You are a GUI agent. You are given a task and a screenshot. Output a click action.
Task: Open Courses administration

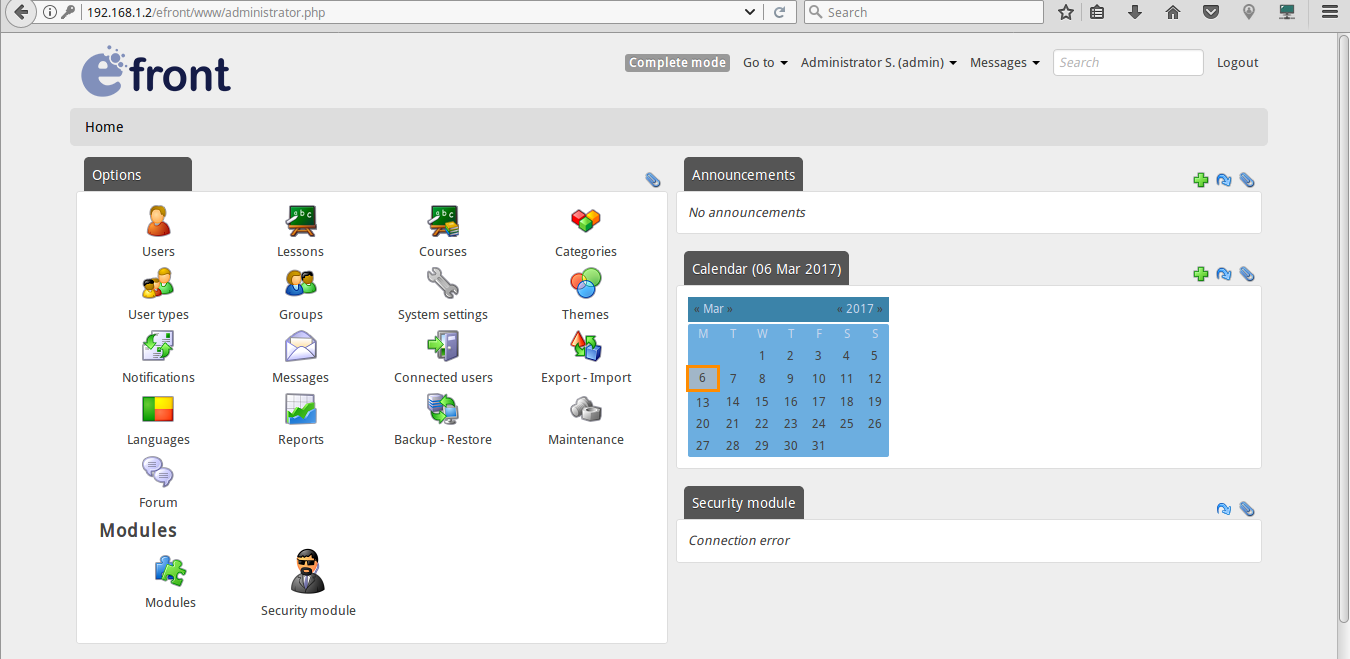coord(443,221)
